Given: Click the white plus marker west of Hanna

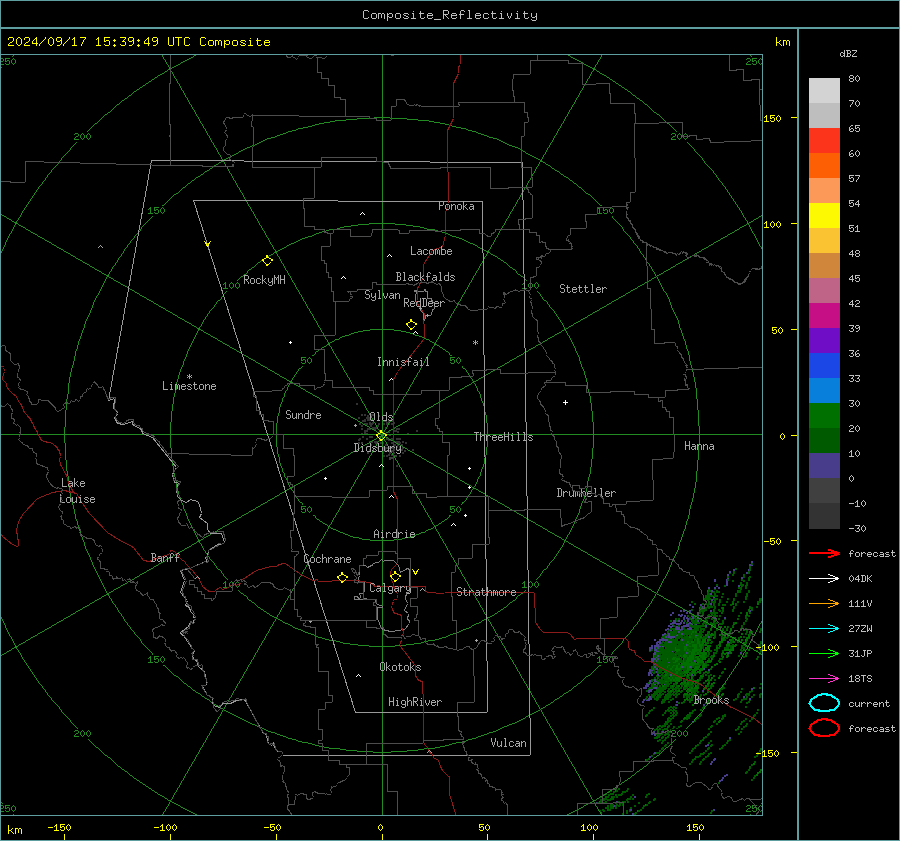Looking at the screenshot, I should coord(565,402).
